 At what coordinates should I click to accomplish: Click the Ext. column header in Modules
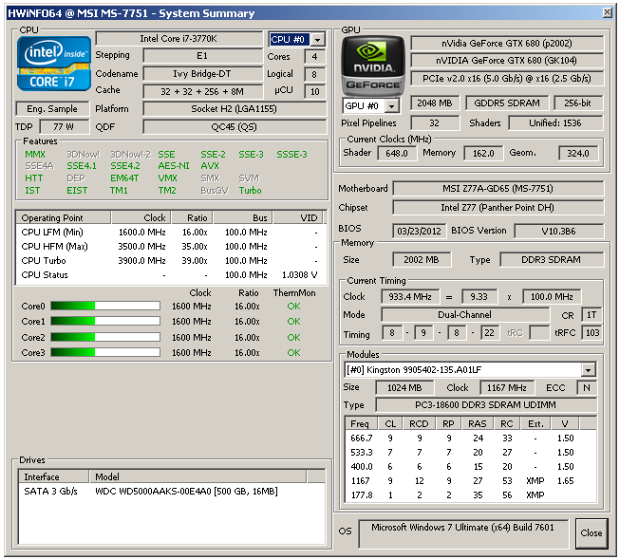coord(536,424)
